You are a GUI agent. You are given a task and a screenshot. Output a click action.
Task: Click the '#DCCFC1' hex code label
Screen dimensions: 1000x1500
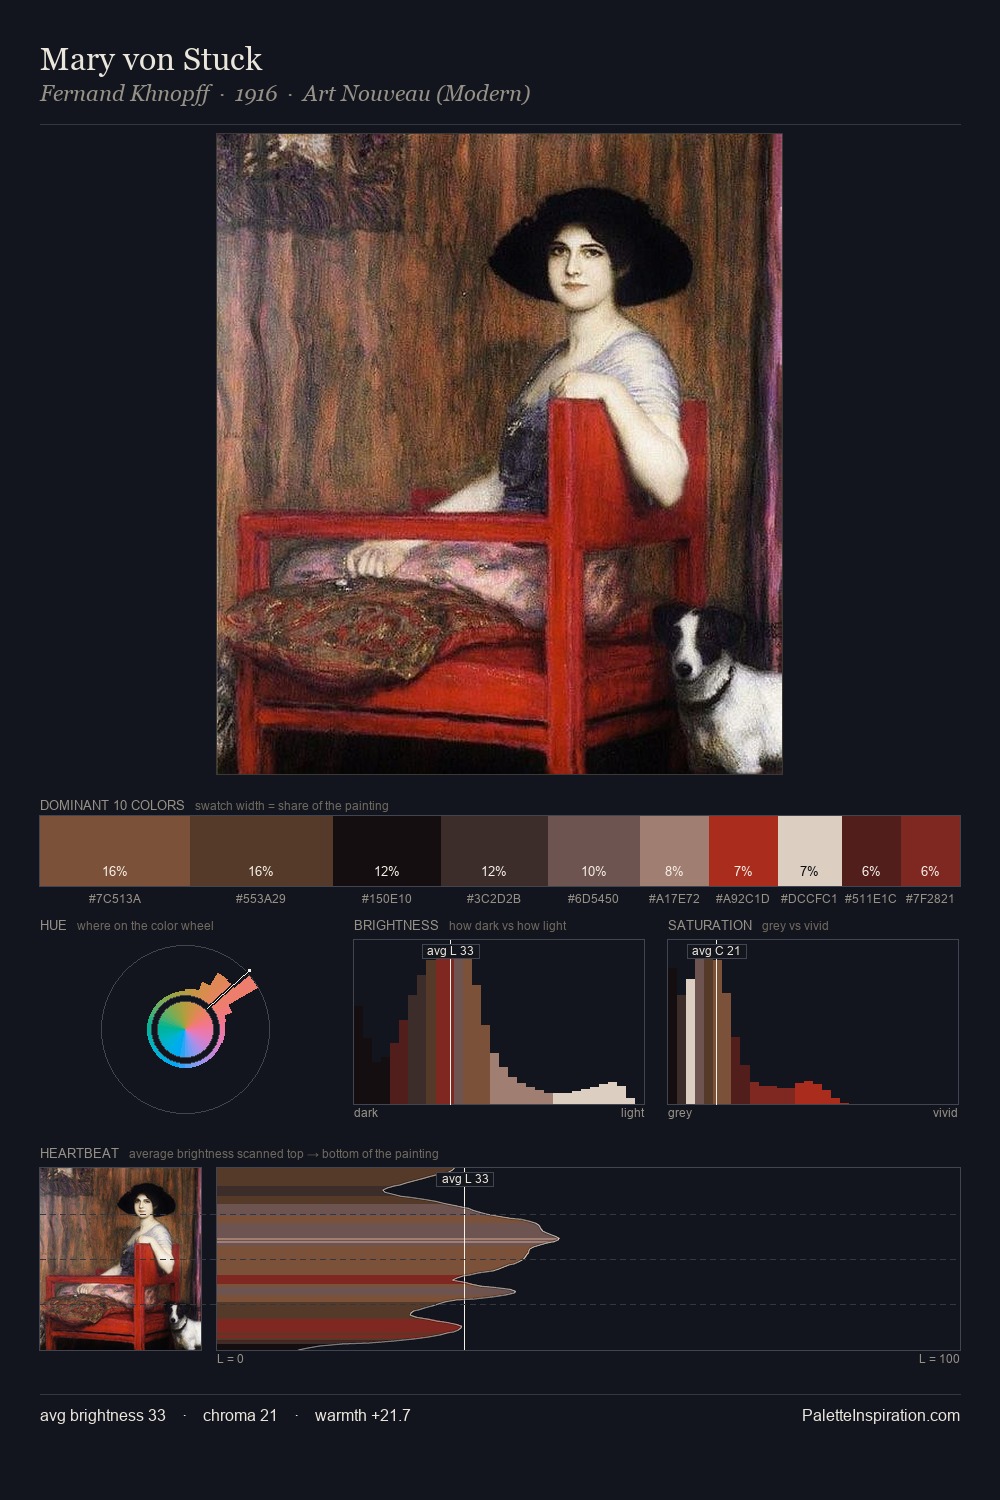pos(809,898)
